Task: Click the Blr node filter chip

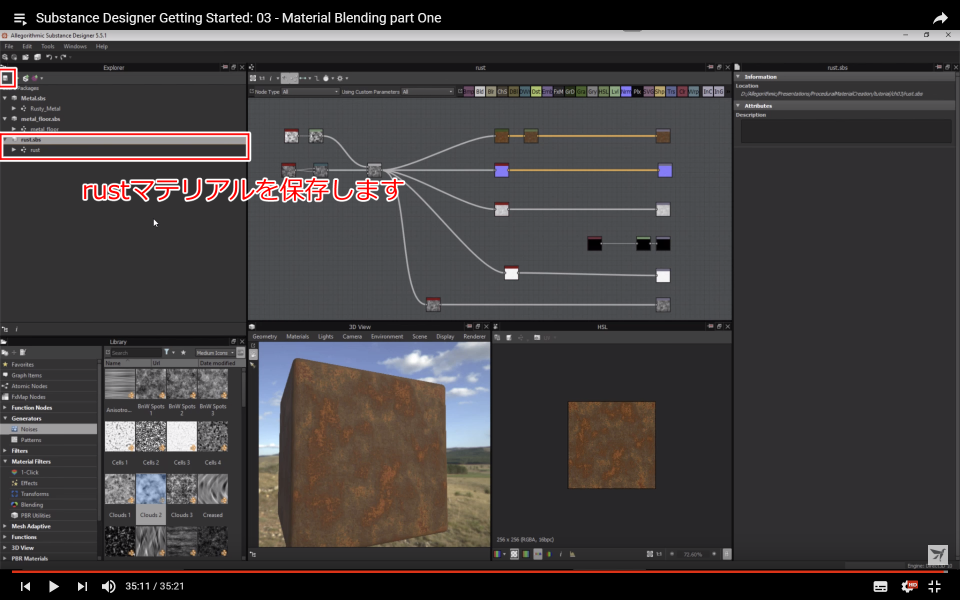Action: pyautogui.click(x=491, y=92)
